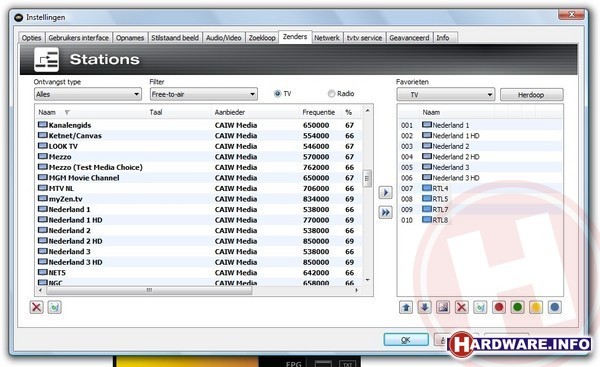
Task: Click the horizontal scrollbar thumb in station list
Action: click(149, 290)
